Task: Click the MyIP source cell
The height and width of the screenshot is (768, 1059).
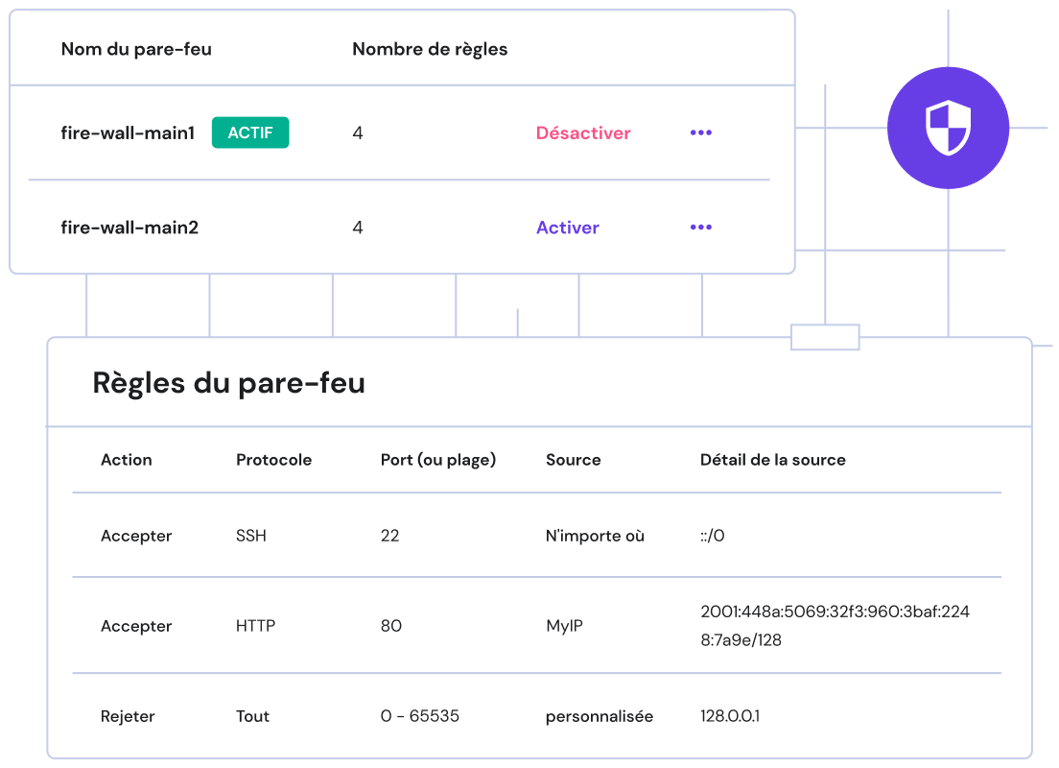Action: click(x=564, y=626)
